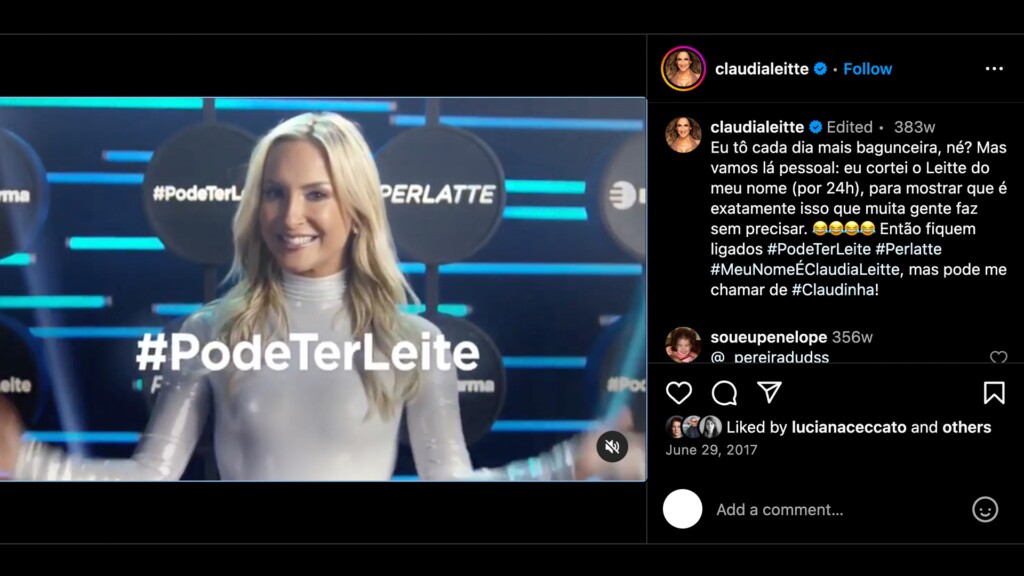The image size is (1024, 576).
Task: Open June 29, 2017 post date link
Action: (711, 450)
